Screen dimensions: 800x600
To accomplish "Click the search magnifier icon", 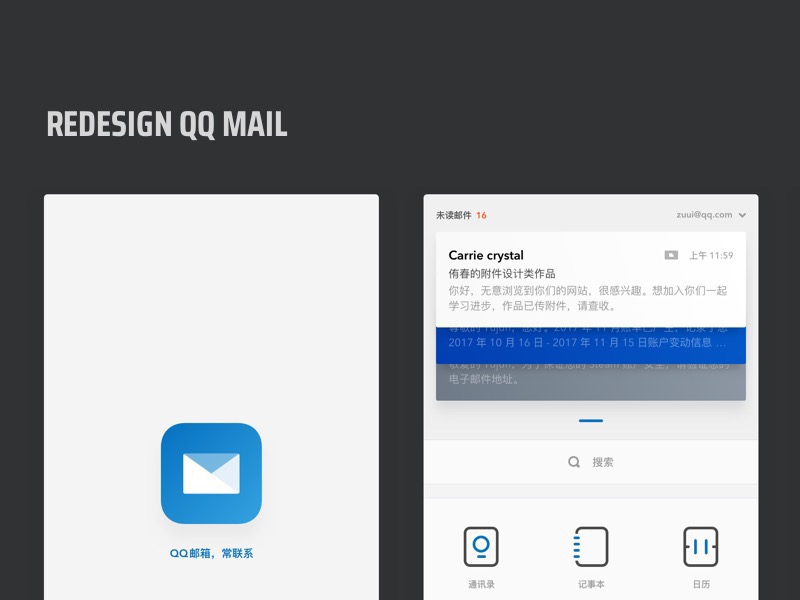I will click(x=573, y=462).
